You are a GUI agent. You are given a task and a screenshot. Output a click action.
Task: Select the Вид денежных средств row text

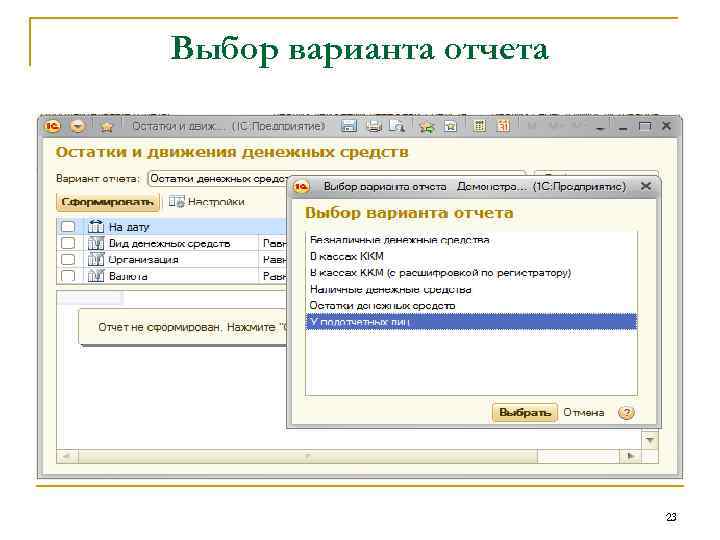169,244
